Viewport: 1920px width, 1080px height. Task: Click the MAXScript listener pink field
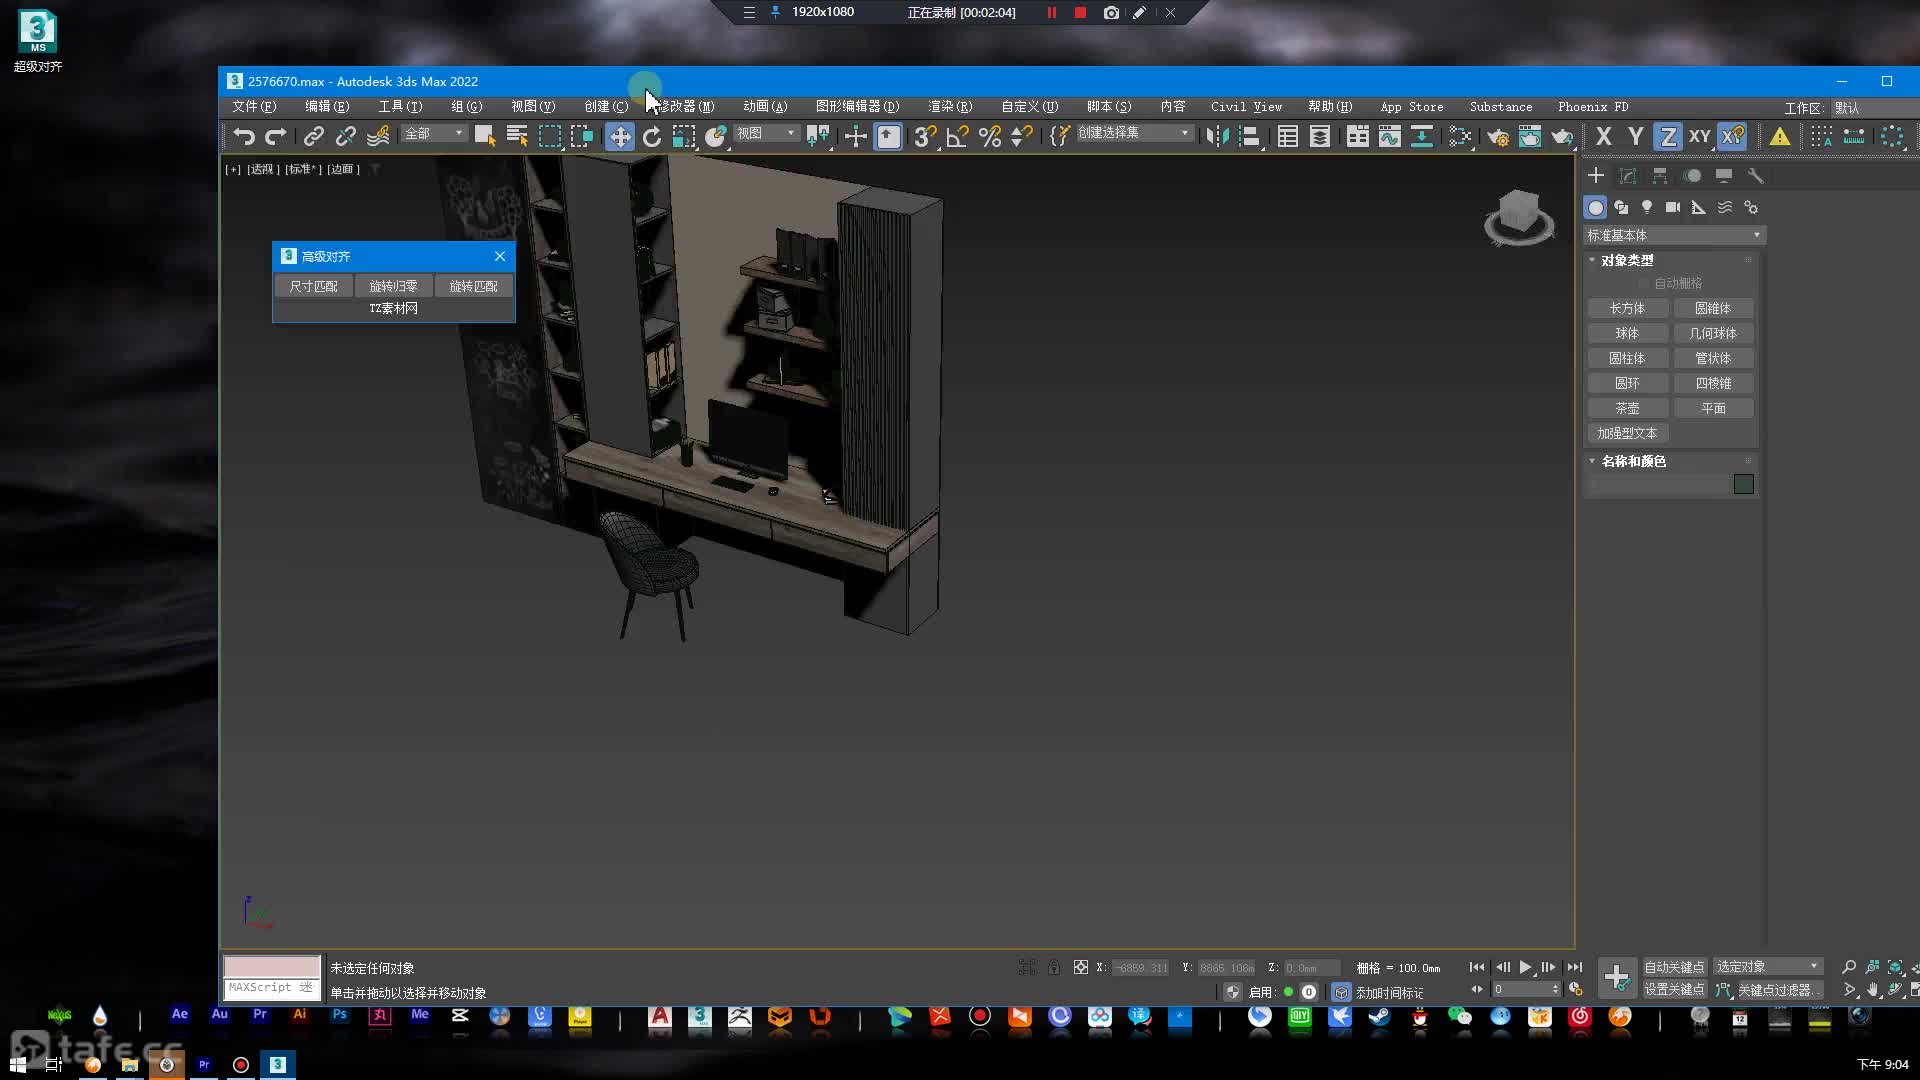point(271,966)
